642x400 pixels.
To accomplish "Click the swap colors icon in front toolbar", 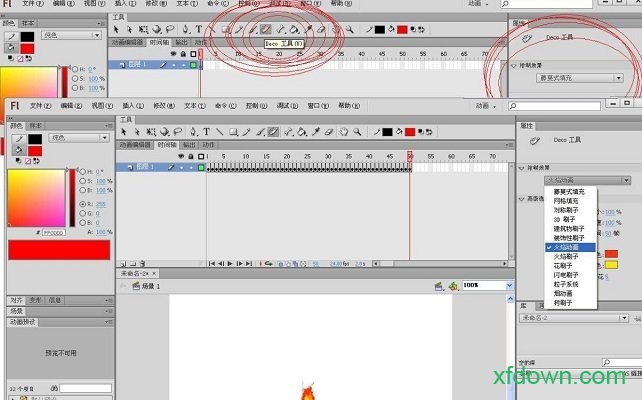I will pyautogui.click(x=429, y=132).
